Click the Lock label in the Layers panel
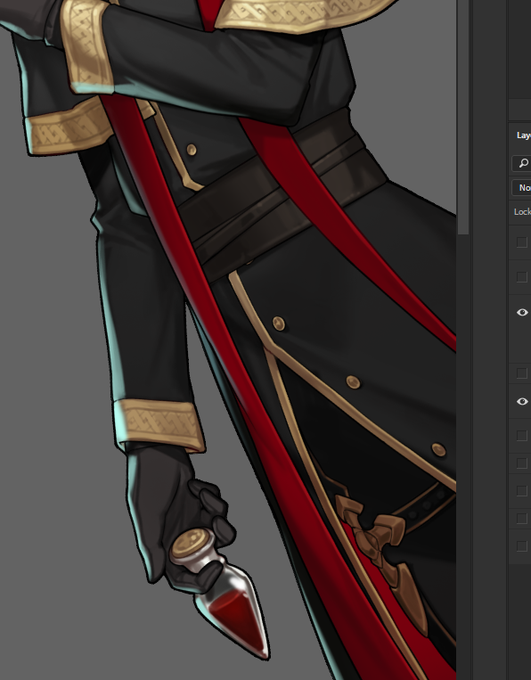 coord(522,212)
